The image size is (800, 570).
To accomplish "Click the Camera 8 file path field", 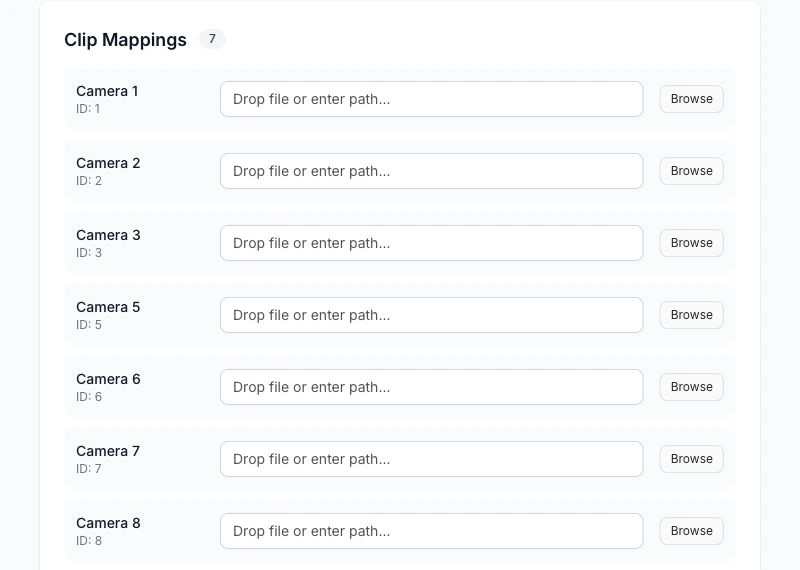I will pos(431,531).
